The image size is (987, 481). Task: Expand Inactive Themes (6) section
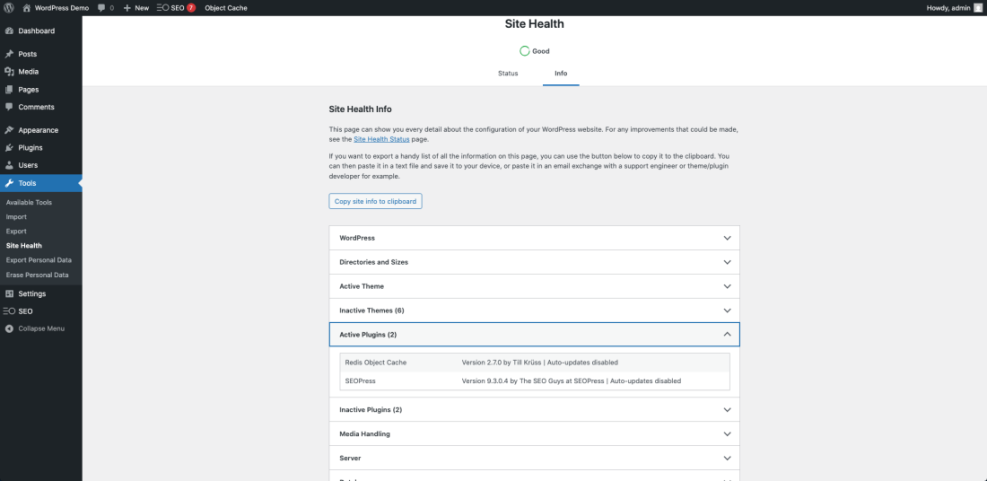click(x=534, y=310)
